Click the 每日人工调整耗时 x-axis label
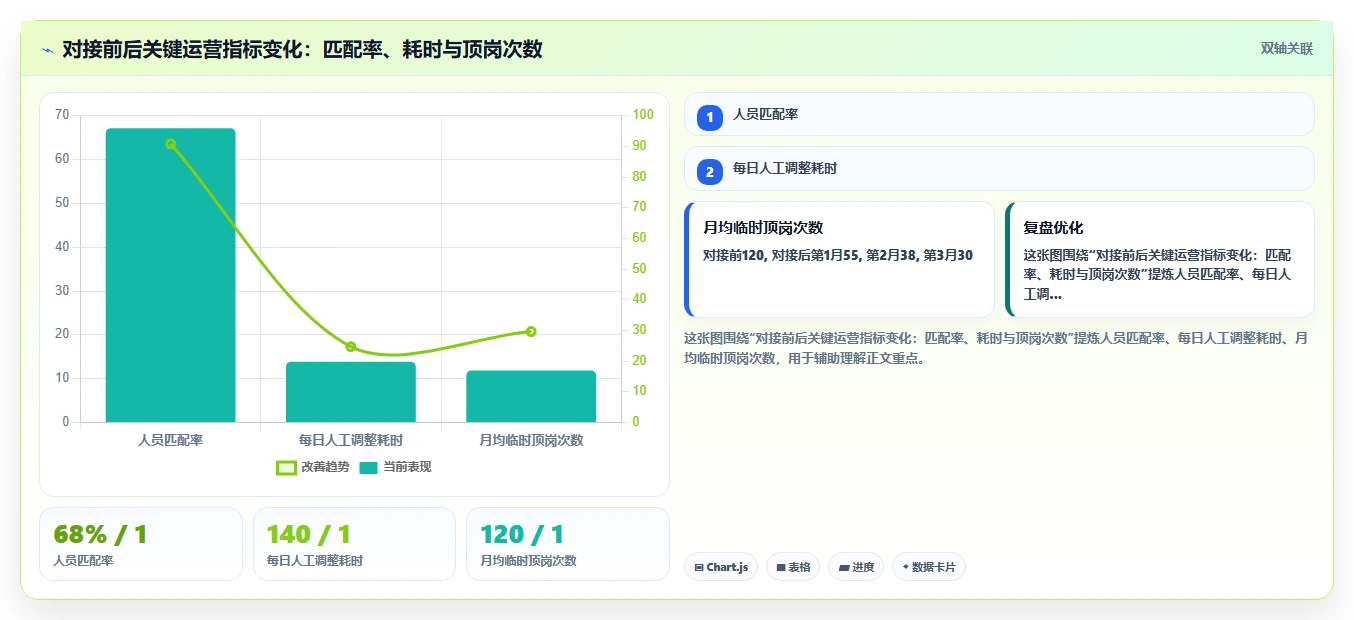 click(x=351, y=440)
